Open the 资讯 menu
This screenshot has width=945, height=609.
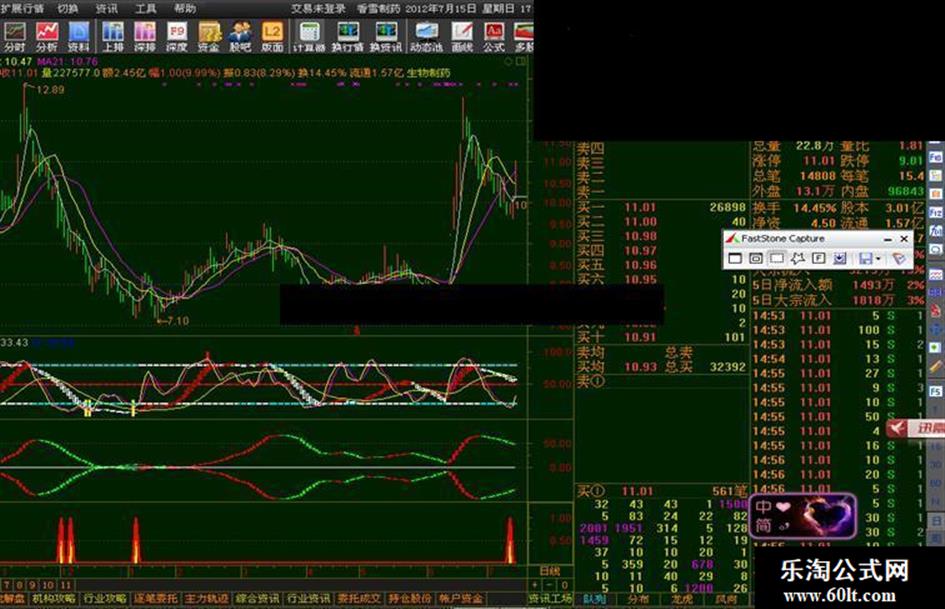click(x=107, y=8)
